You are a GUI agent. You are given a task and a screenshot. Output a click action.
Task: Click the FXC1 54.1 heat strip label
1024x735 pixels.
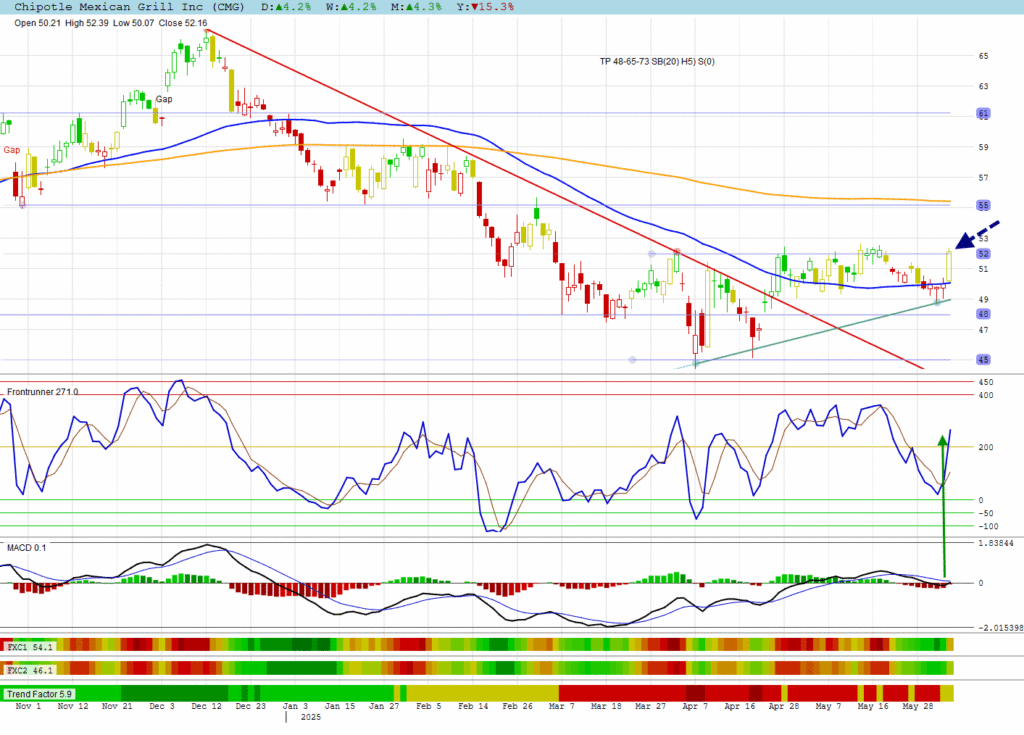click(x=29, y=647)
